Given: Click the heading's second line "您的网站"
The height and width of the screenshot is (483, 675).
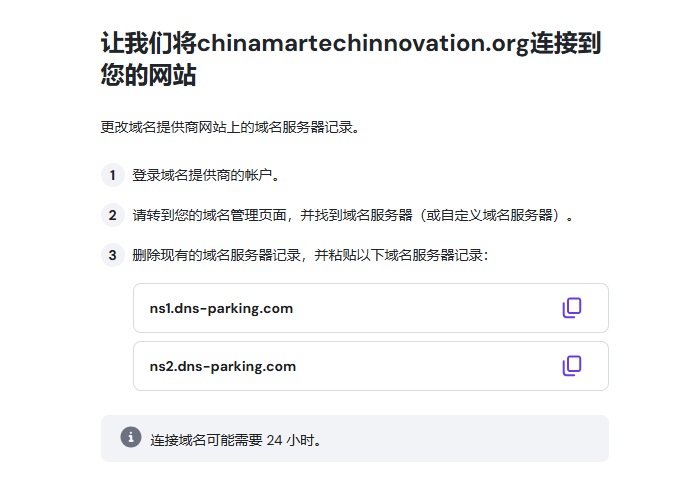Looking at the screenshot, I should coord(148,77).
